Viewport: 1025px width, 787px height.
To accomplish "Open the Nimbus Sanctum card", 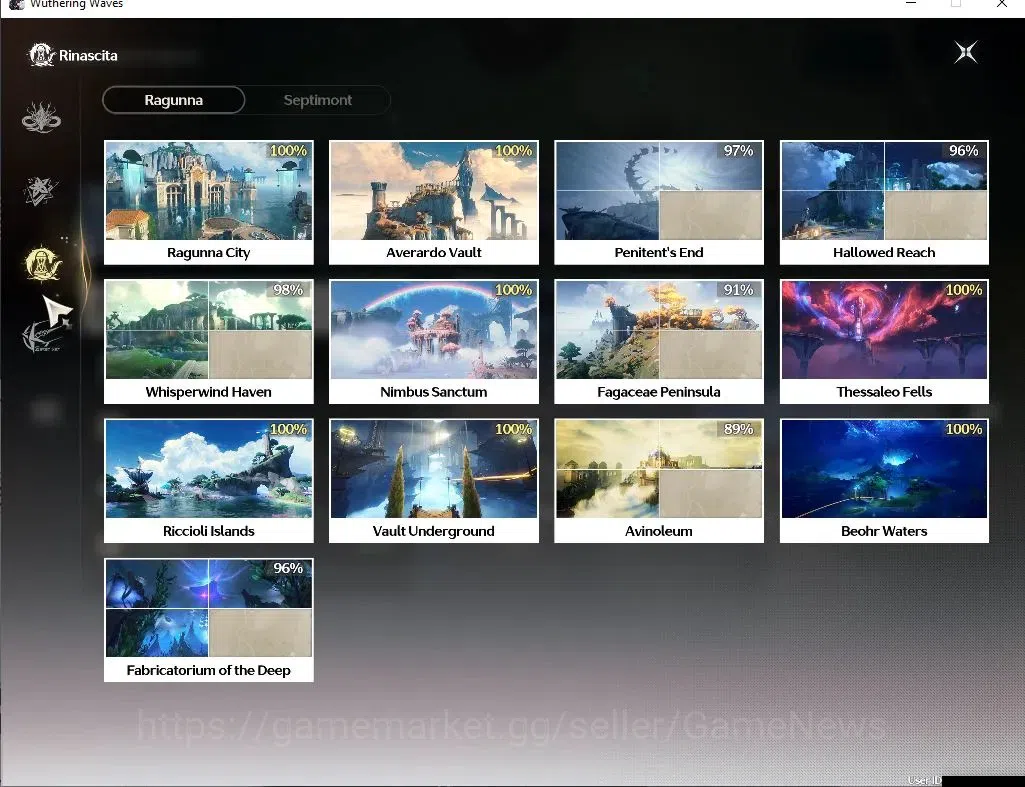I will pyautogui.click(x=433, y=342).
